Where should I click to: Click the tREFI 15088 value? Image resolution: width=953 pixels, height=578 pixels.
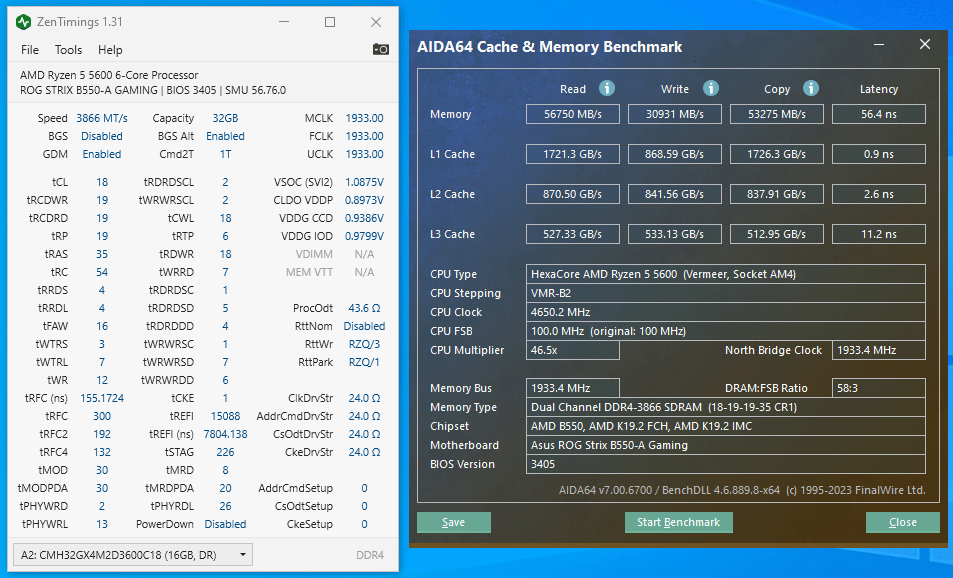point(225,416)
